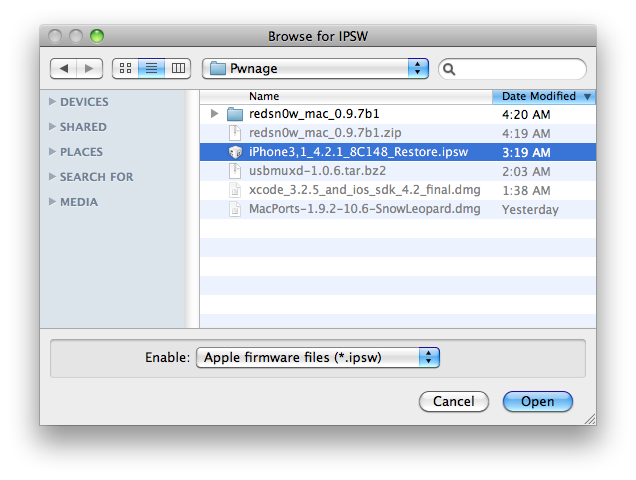Image resolution: width=636 pixels, height=480 pixels.
Task: Click the search magnifier icon
Action: click(449, 69)
